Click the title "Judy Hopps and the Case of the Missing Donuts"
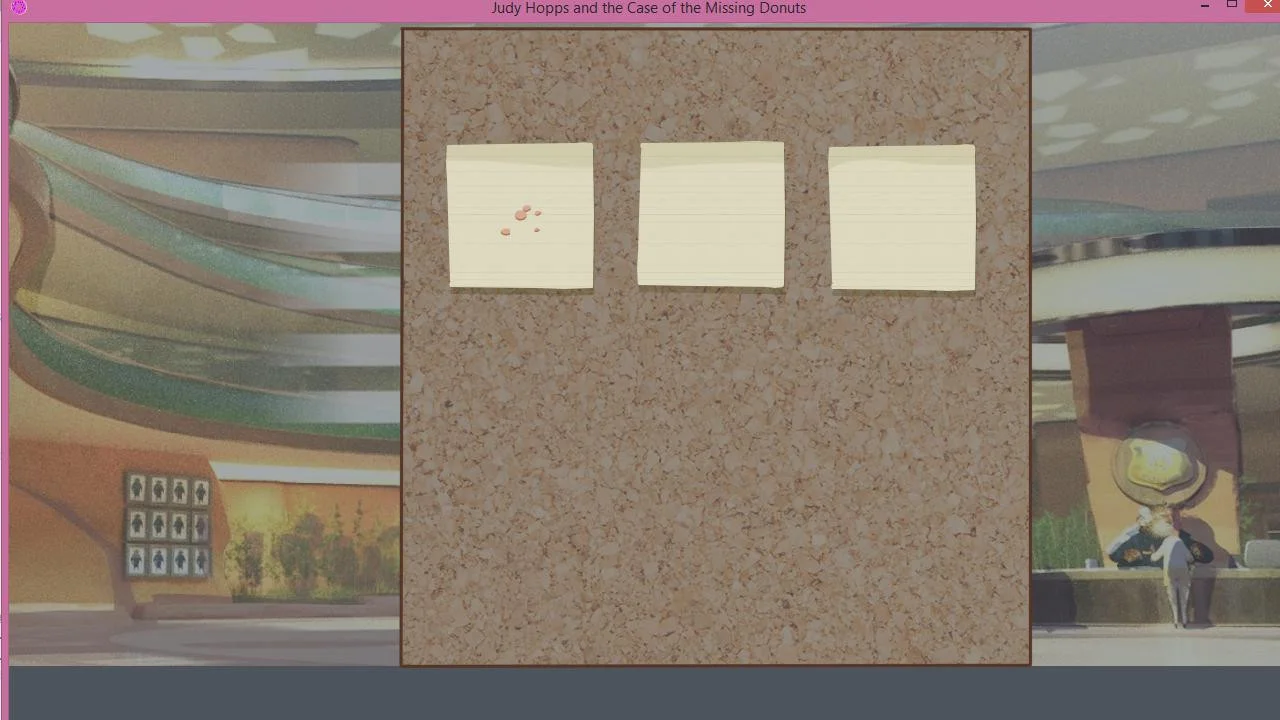The image size is (1280, 720). 648,8
